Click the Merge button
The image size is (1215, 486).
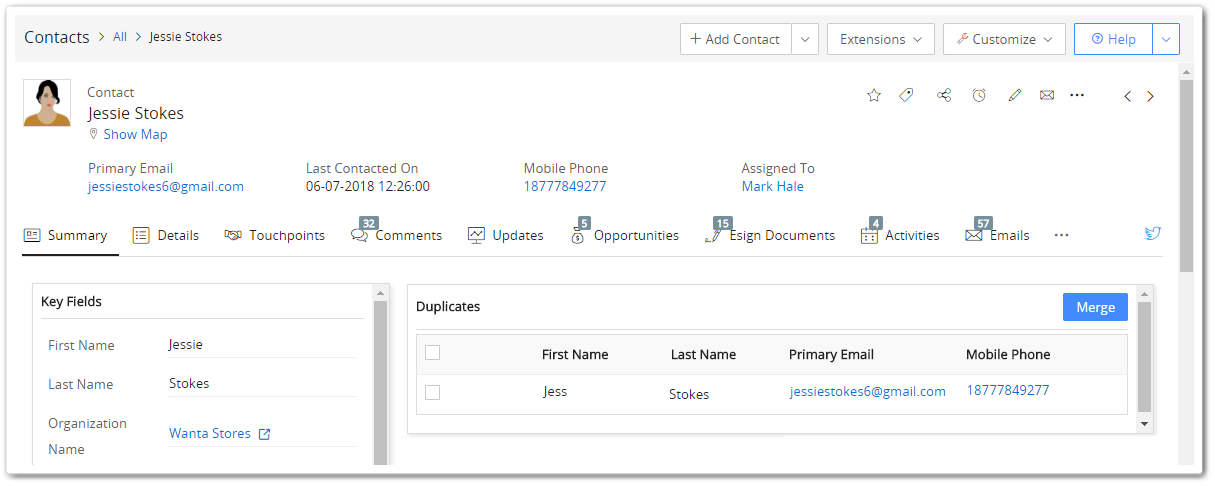pyautogui.click(x=1095, y=307)
